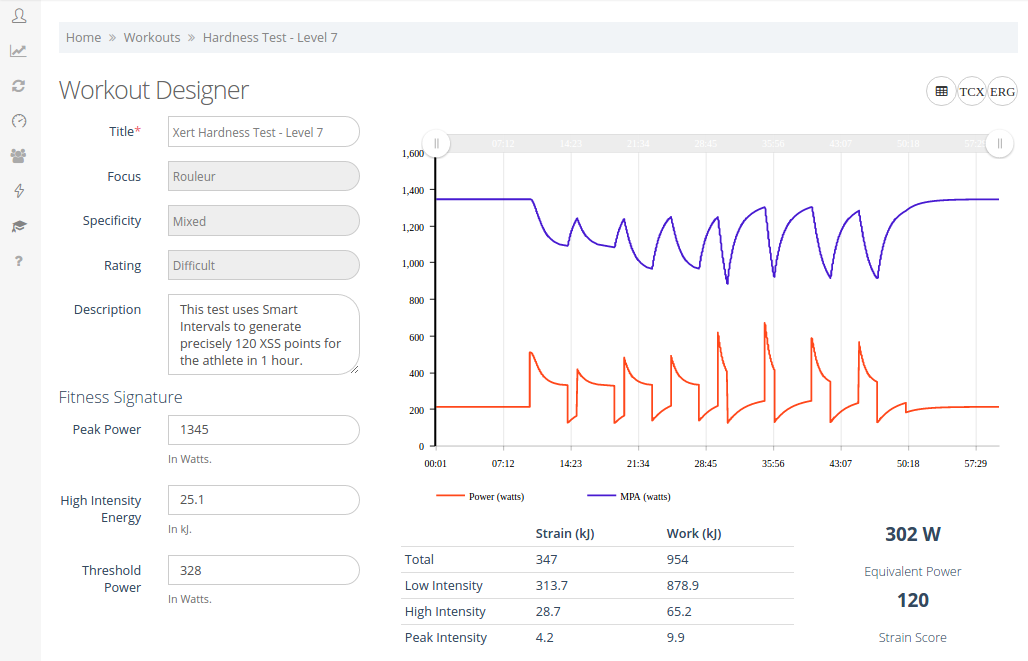This screenshot has width=1028, height=661.
Task: Click the Total work value 954
Action: [677, 559]
